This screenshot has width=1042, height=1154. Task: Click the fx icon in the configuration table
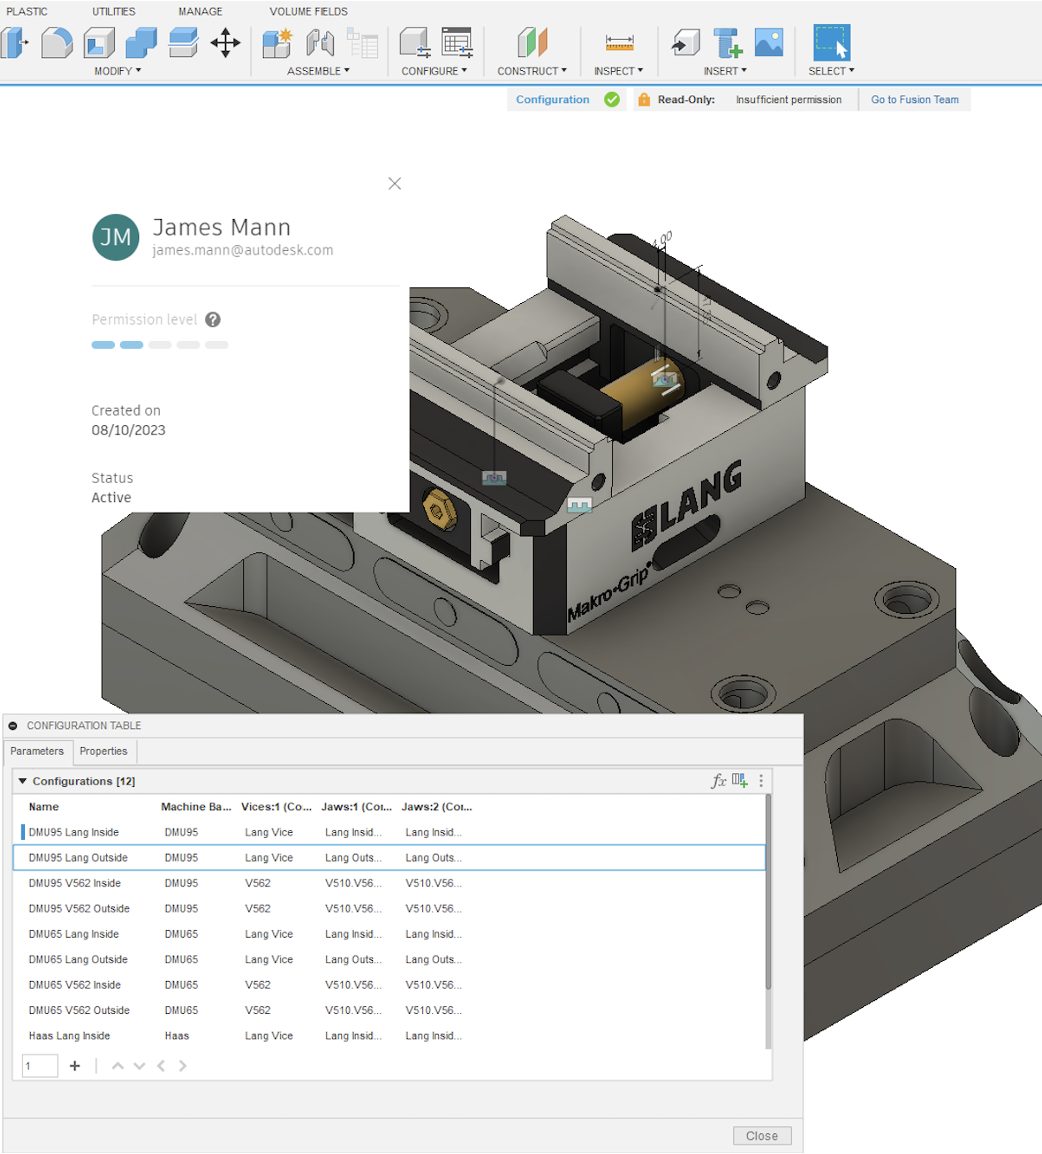point(718,781)
